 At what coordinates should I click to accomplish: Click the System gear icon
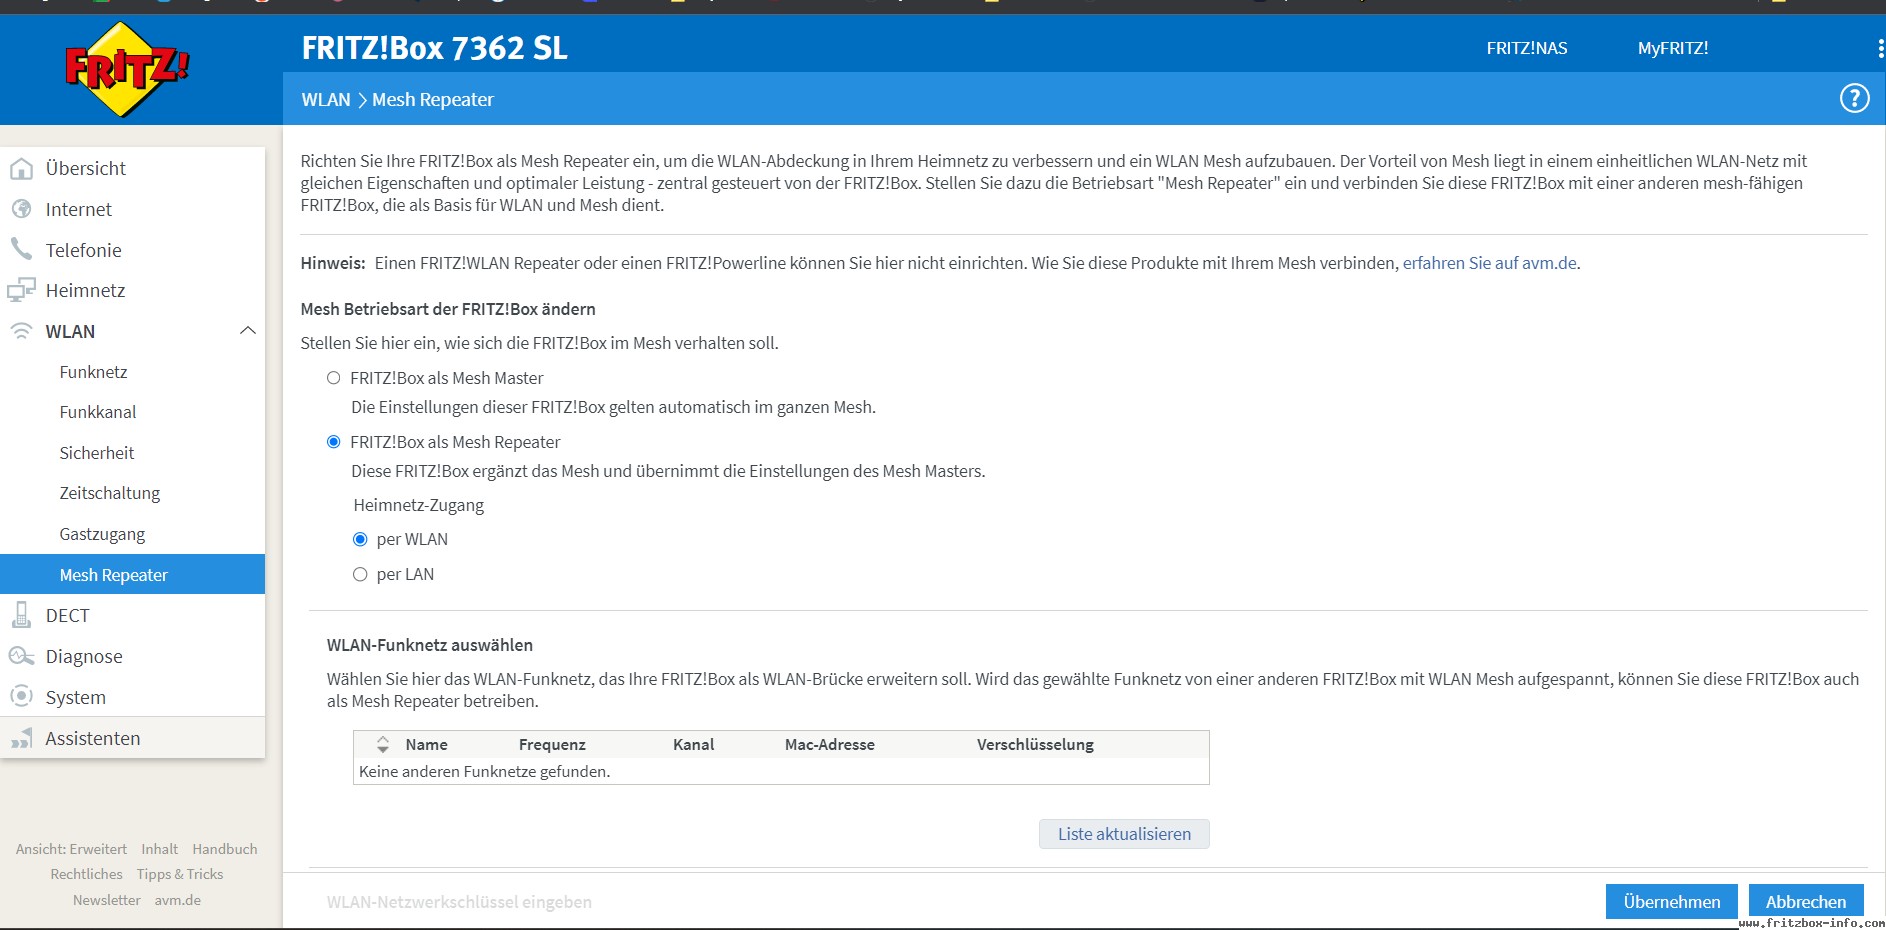pos(21,696)
